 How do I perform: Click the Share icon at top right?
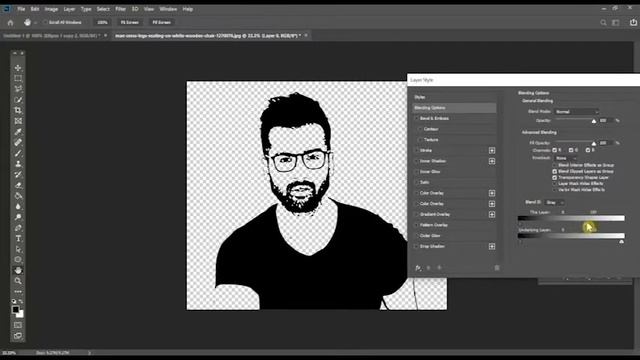coord(633,22)
